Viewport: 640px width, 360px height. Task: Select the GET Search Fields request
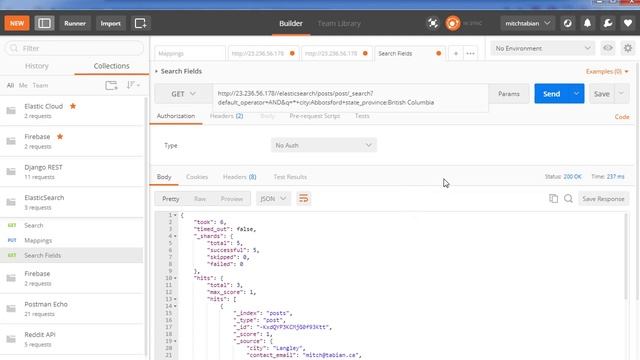[71, 255]
